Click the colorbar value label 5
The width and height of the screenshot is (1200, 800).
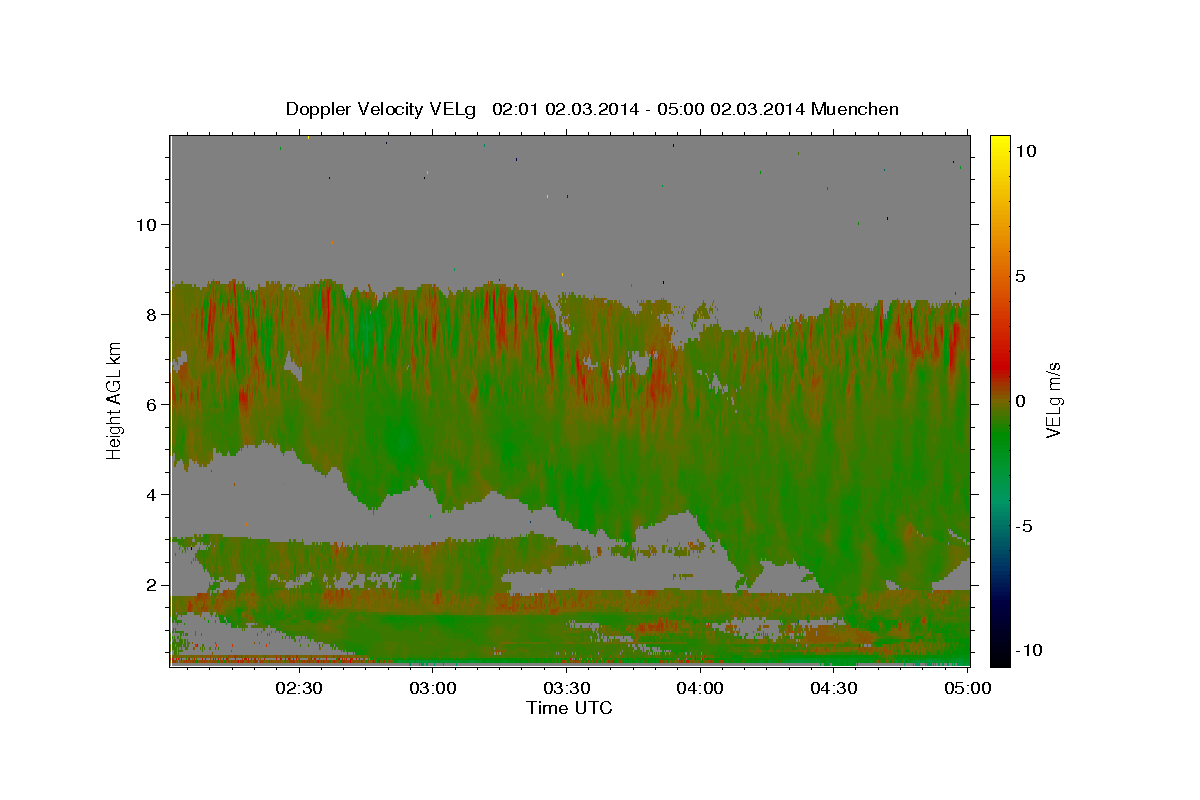[1020, 275]
